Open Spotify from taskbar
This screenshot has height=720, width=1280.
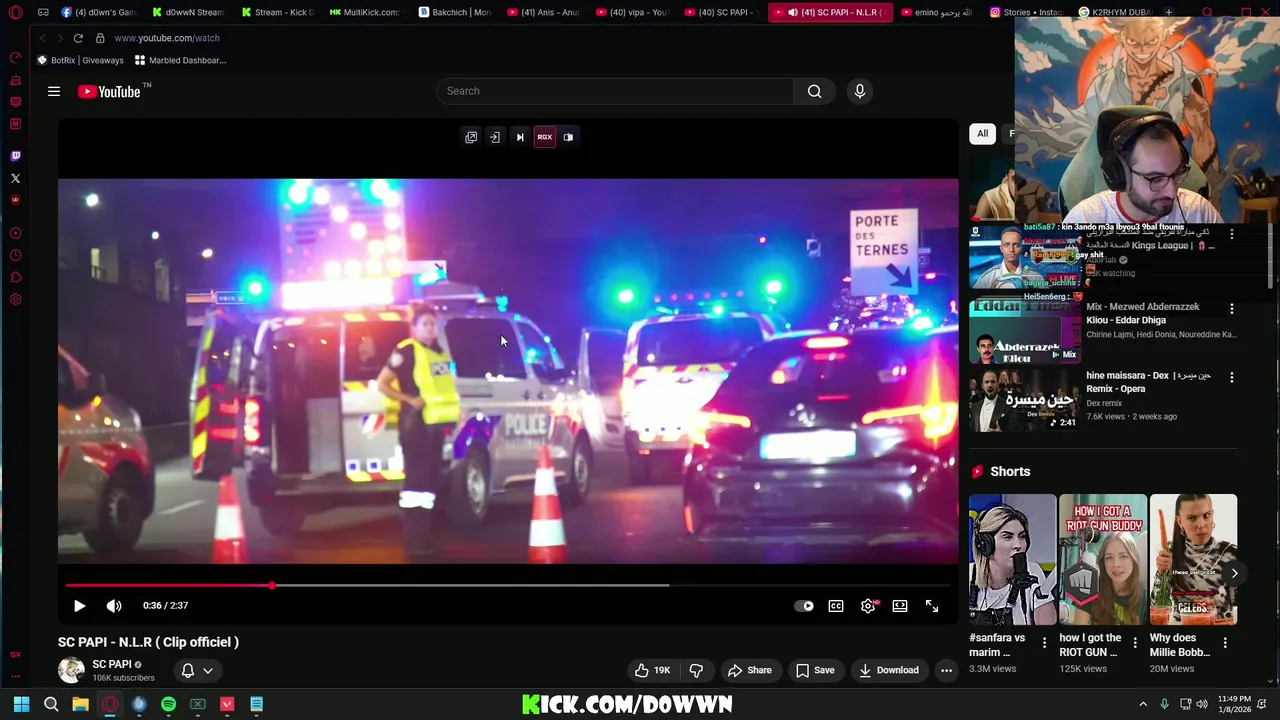pos(168,704)
